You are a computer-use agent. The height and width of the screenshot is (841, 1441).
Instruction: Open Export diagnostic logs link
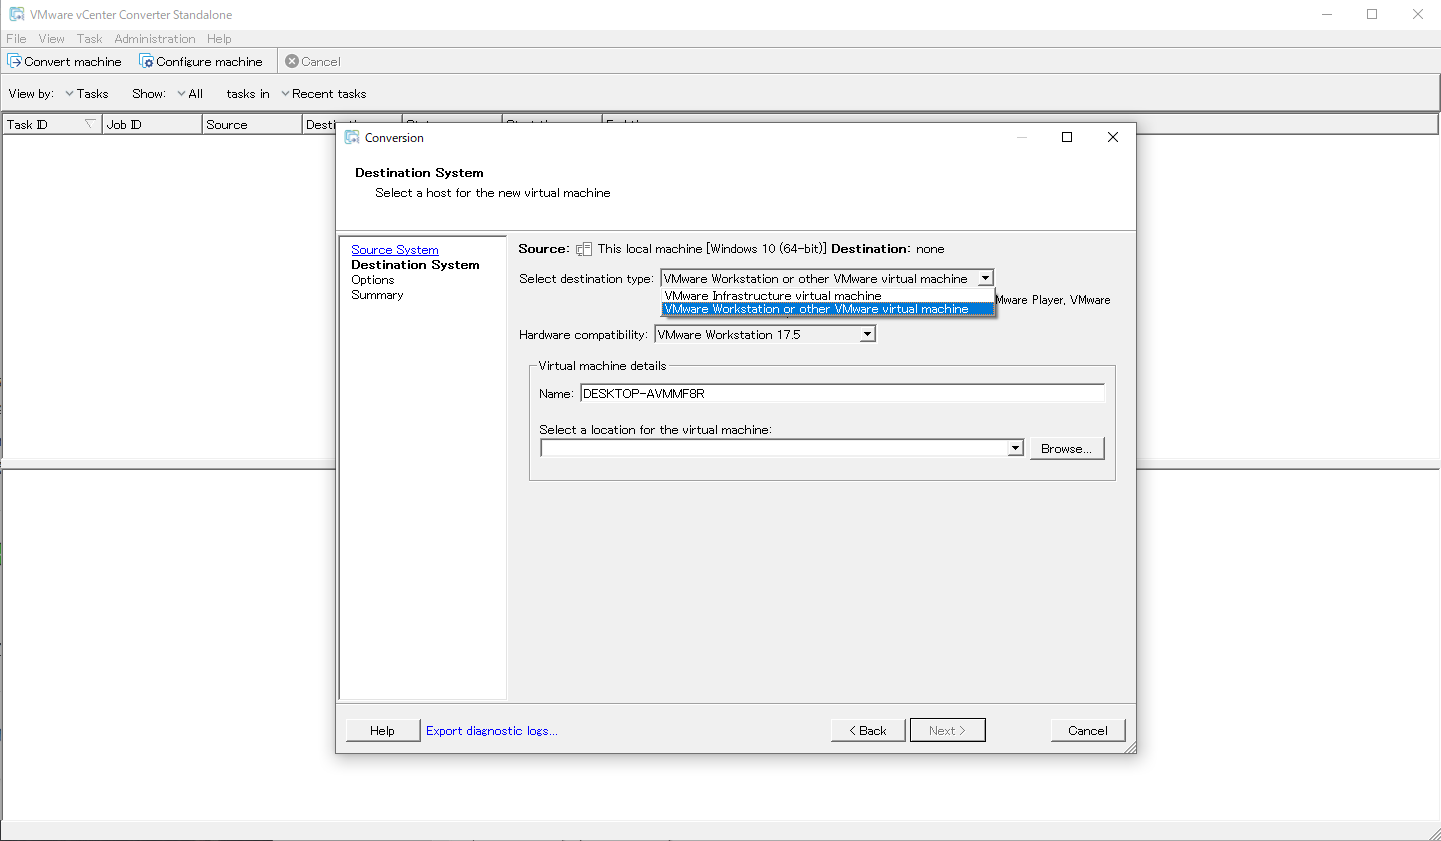[x=492, y=731]
